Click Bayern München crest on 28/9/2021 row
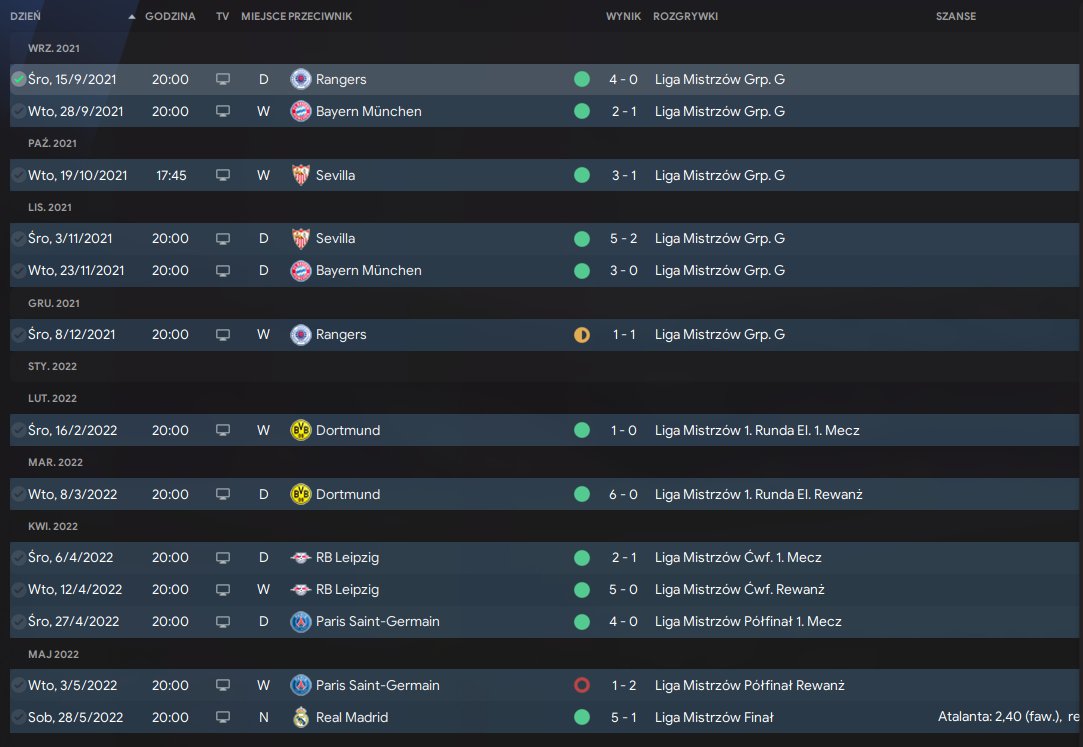 pyautogui.click(x=300, y=111)
